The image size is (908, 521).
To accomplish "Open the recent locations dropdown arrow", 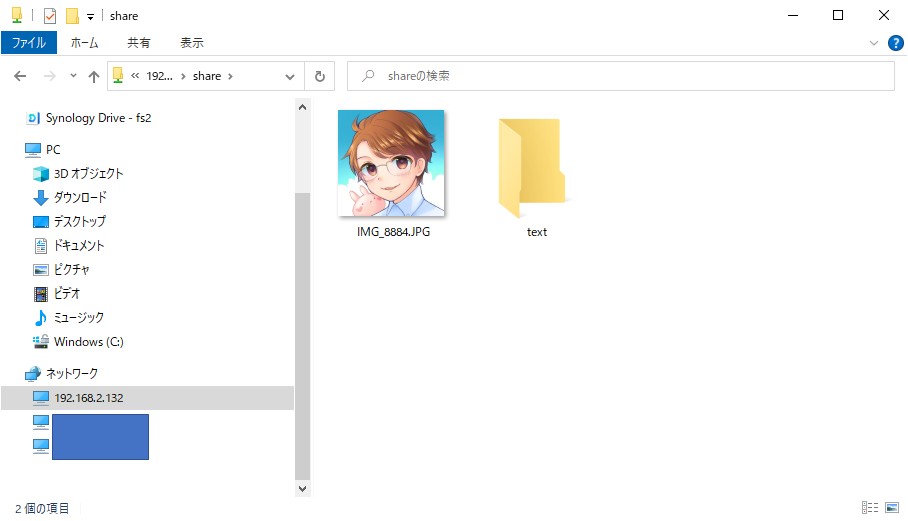I will (x=73, y=76).
